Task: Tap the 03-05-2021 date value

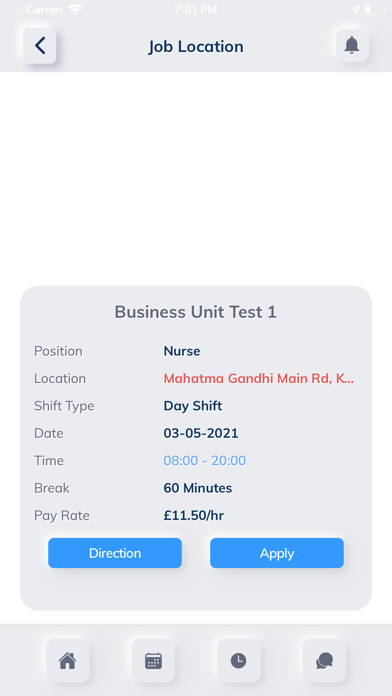Action: [201, 433]
